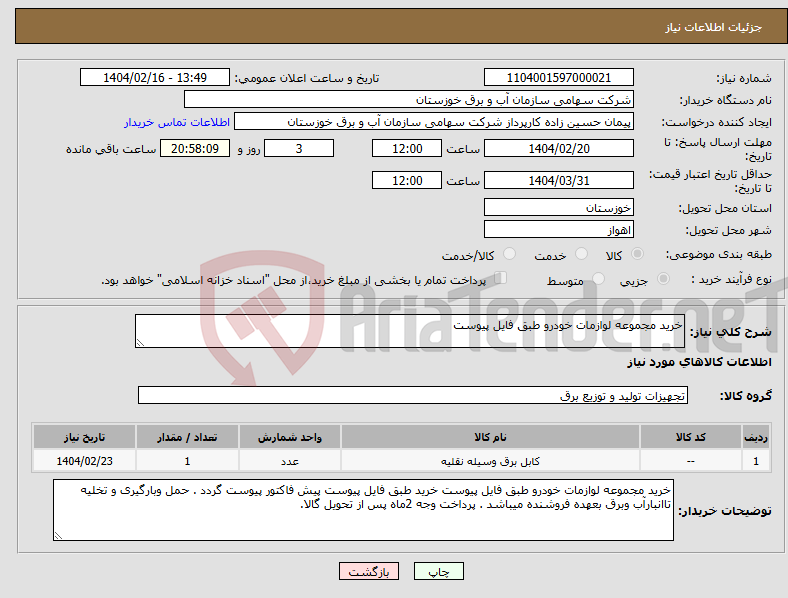
Task: Click the بازگشت (back) button
Action: pyautogui.click(x=369, y=571)
